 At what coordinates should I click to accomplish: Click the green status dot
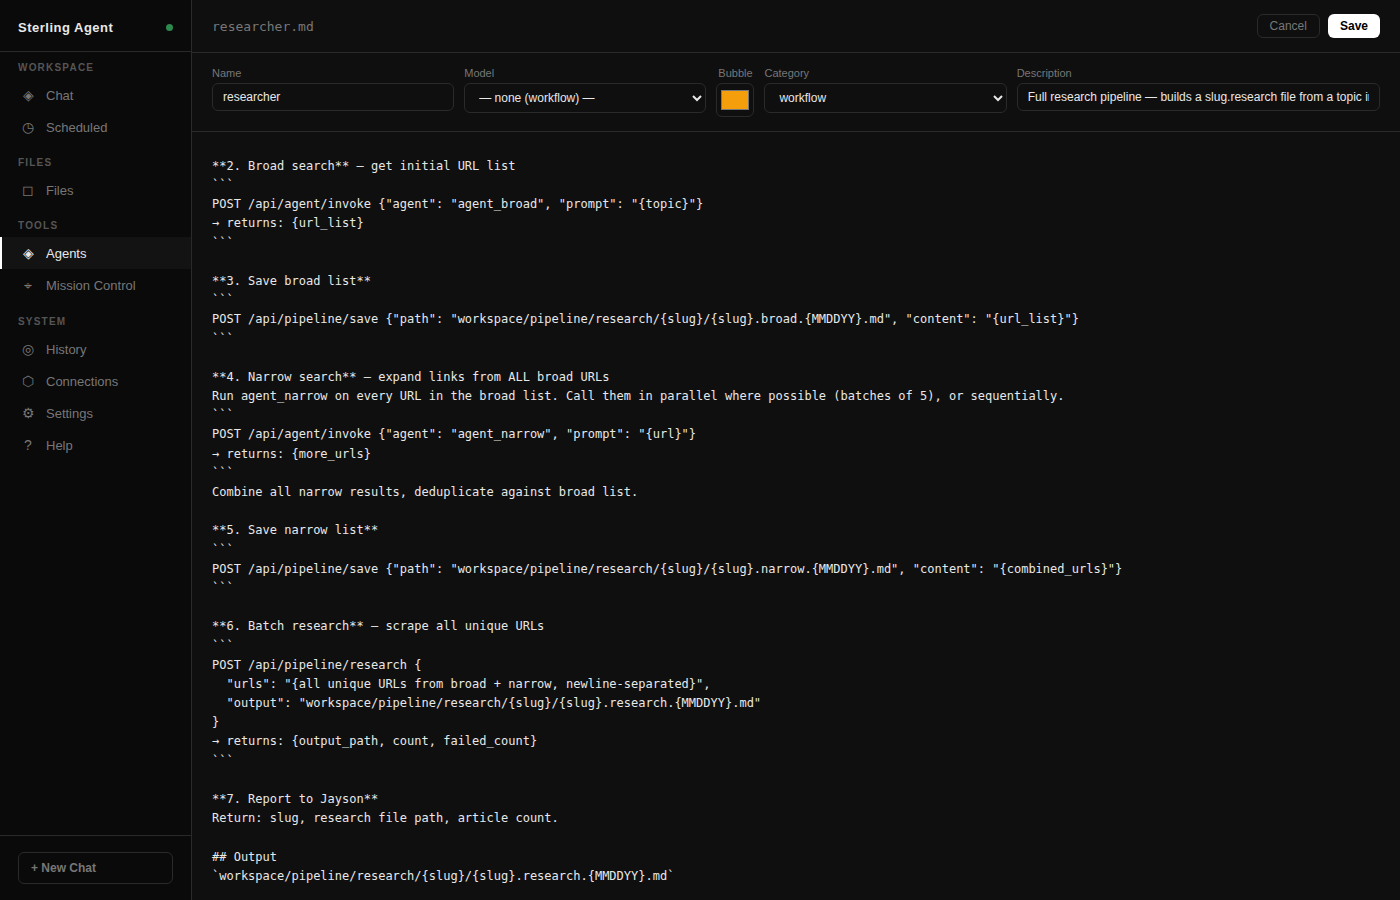tap(169, 28)
